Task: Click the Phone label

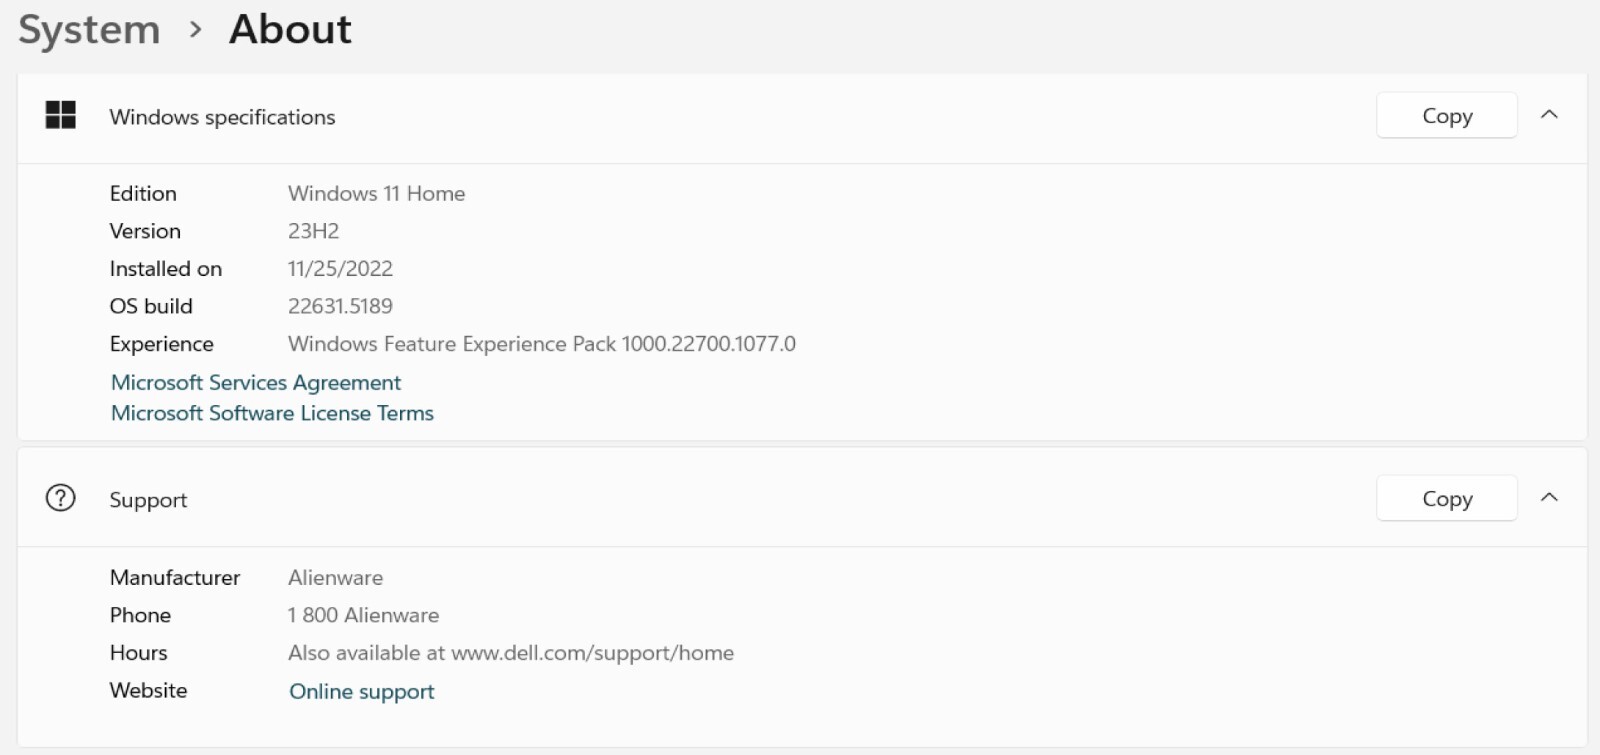Action: [140, 616]
